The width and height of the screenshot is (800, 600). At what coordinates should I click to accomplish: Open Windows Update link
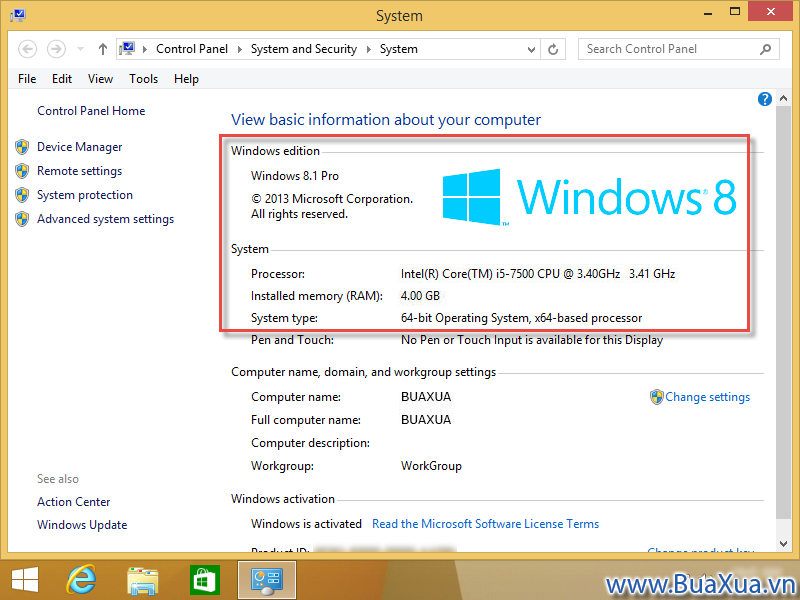[82, 525]
